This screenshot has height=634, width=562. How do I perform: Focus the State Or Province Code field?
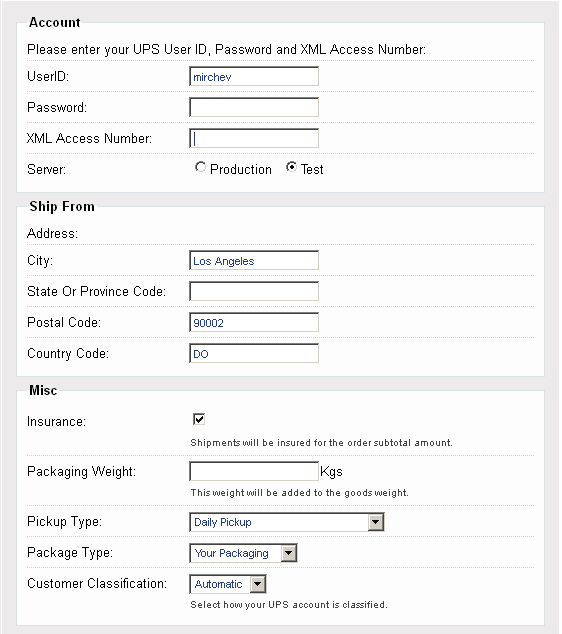click(x=254, y=292)
